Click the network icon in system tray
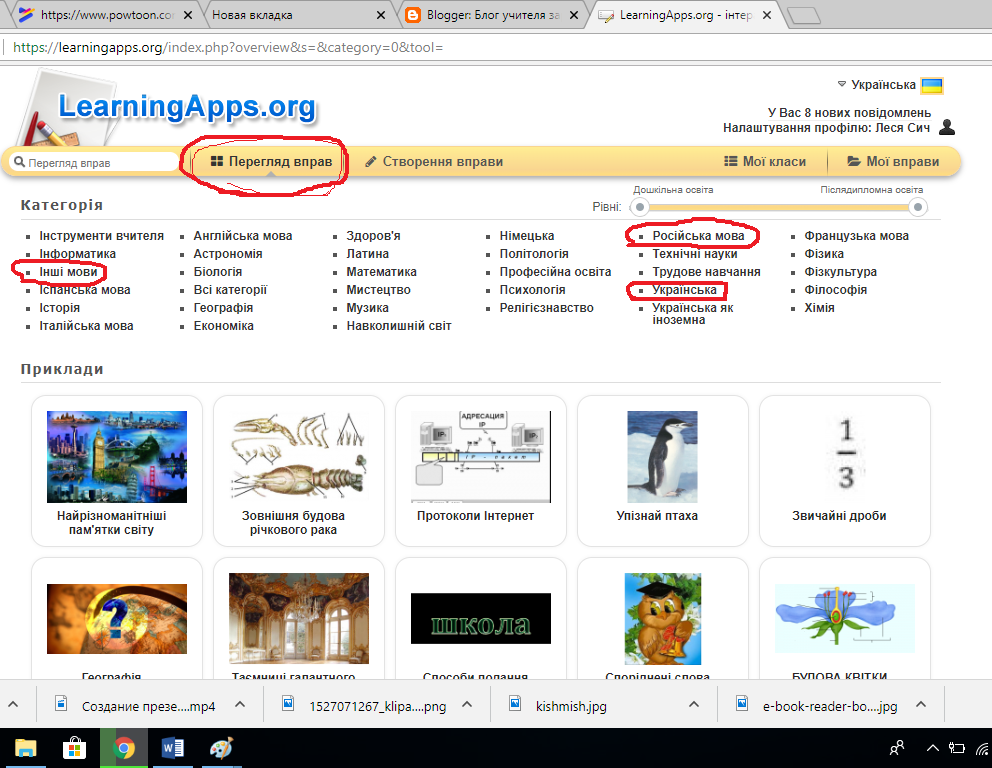Viewport: 992px width, 768px height. coord(983,749)
